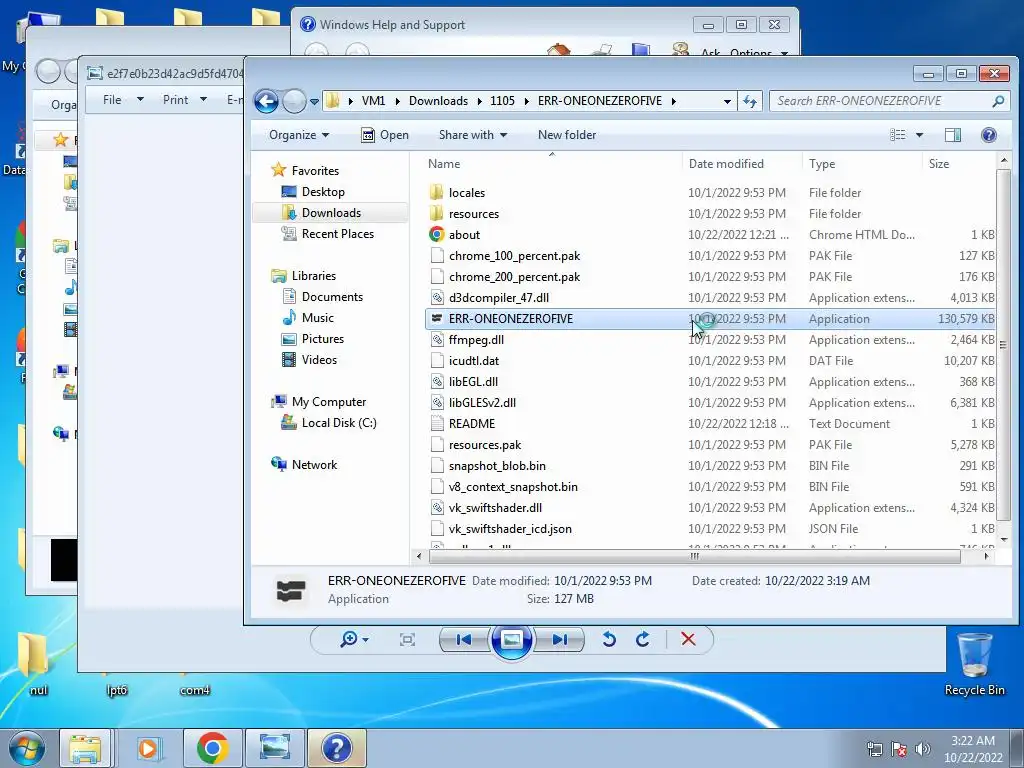This screenshot has width=1024, height=768.
Task: Open the Share with menu
Action: 473,135
